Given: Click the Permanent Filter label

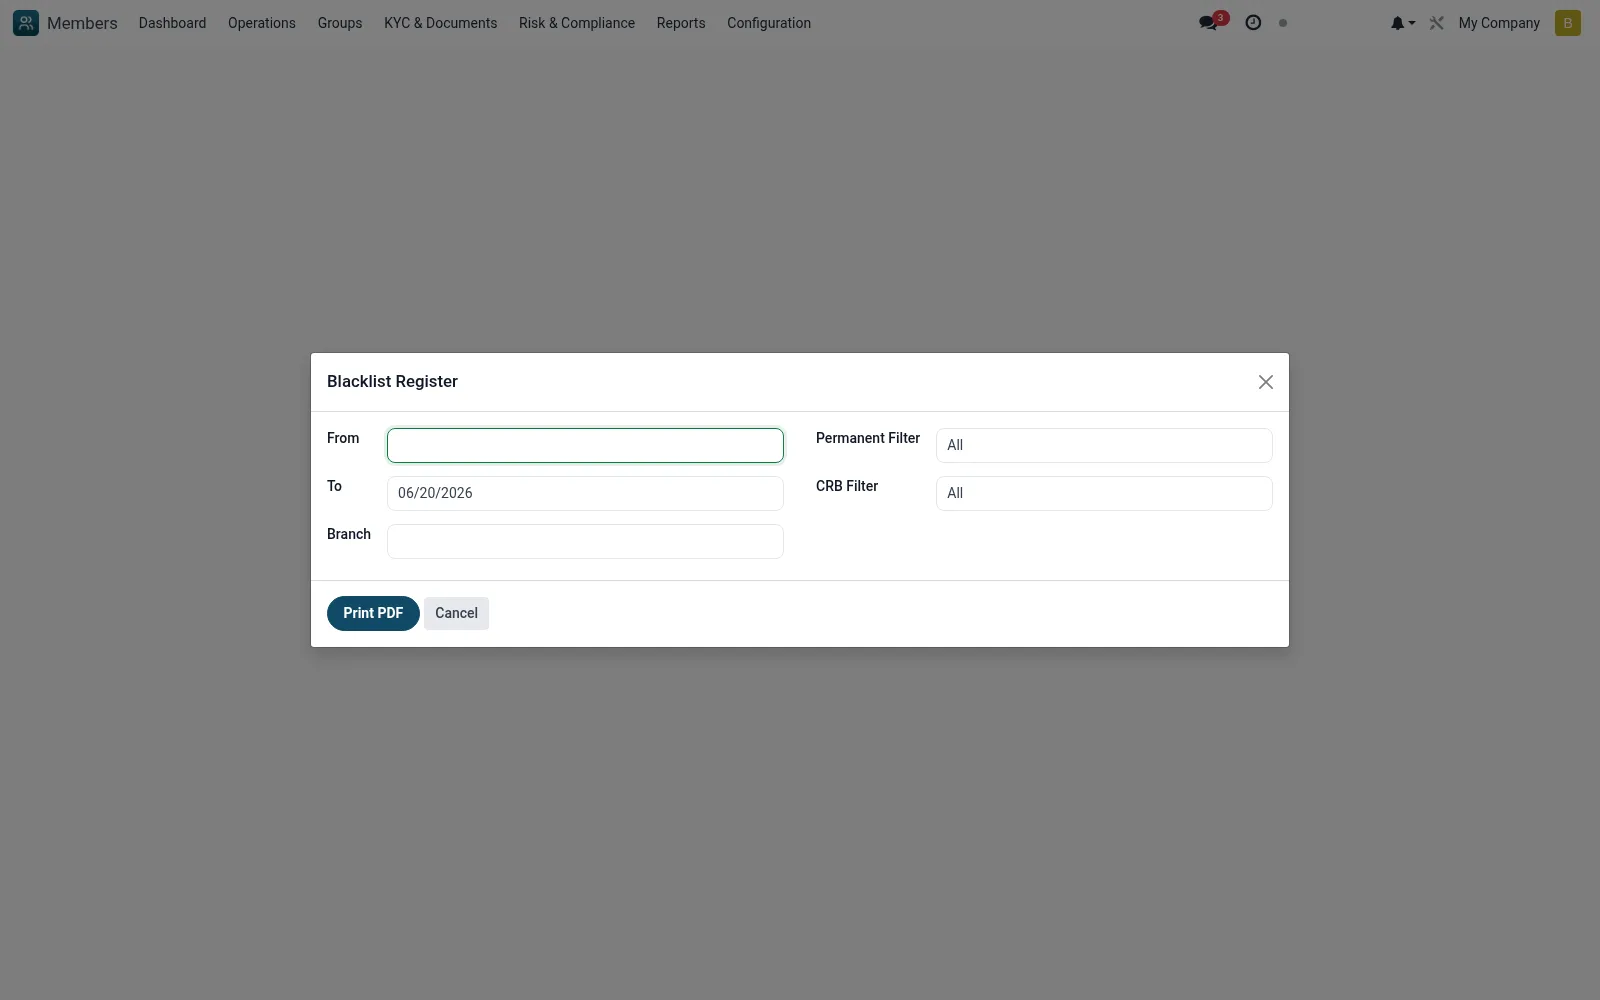Looking at the screenshot, I should point(868,438).
